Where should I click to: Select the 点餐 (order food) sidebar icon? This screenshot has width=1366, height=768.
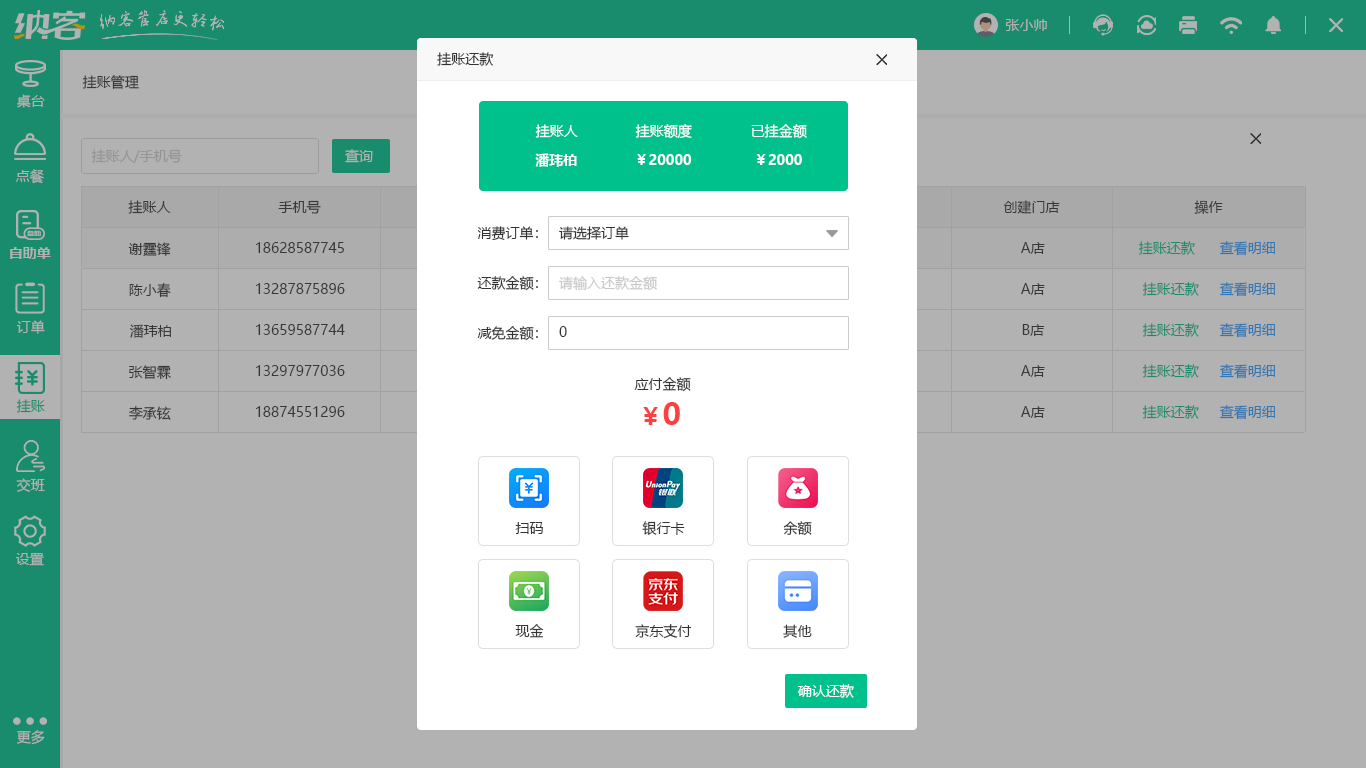coord(30,155)
